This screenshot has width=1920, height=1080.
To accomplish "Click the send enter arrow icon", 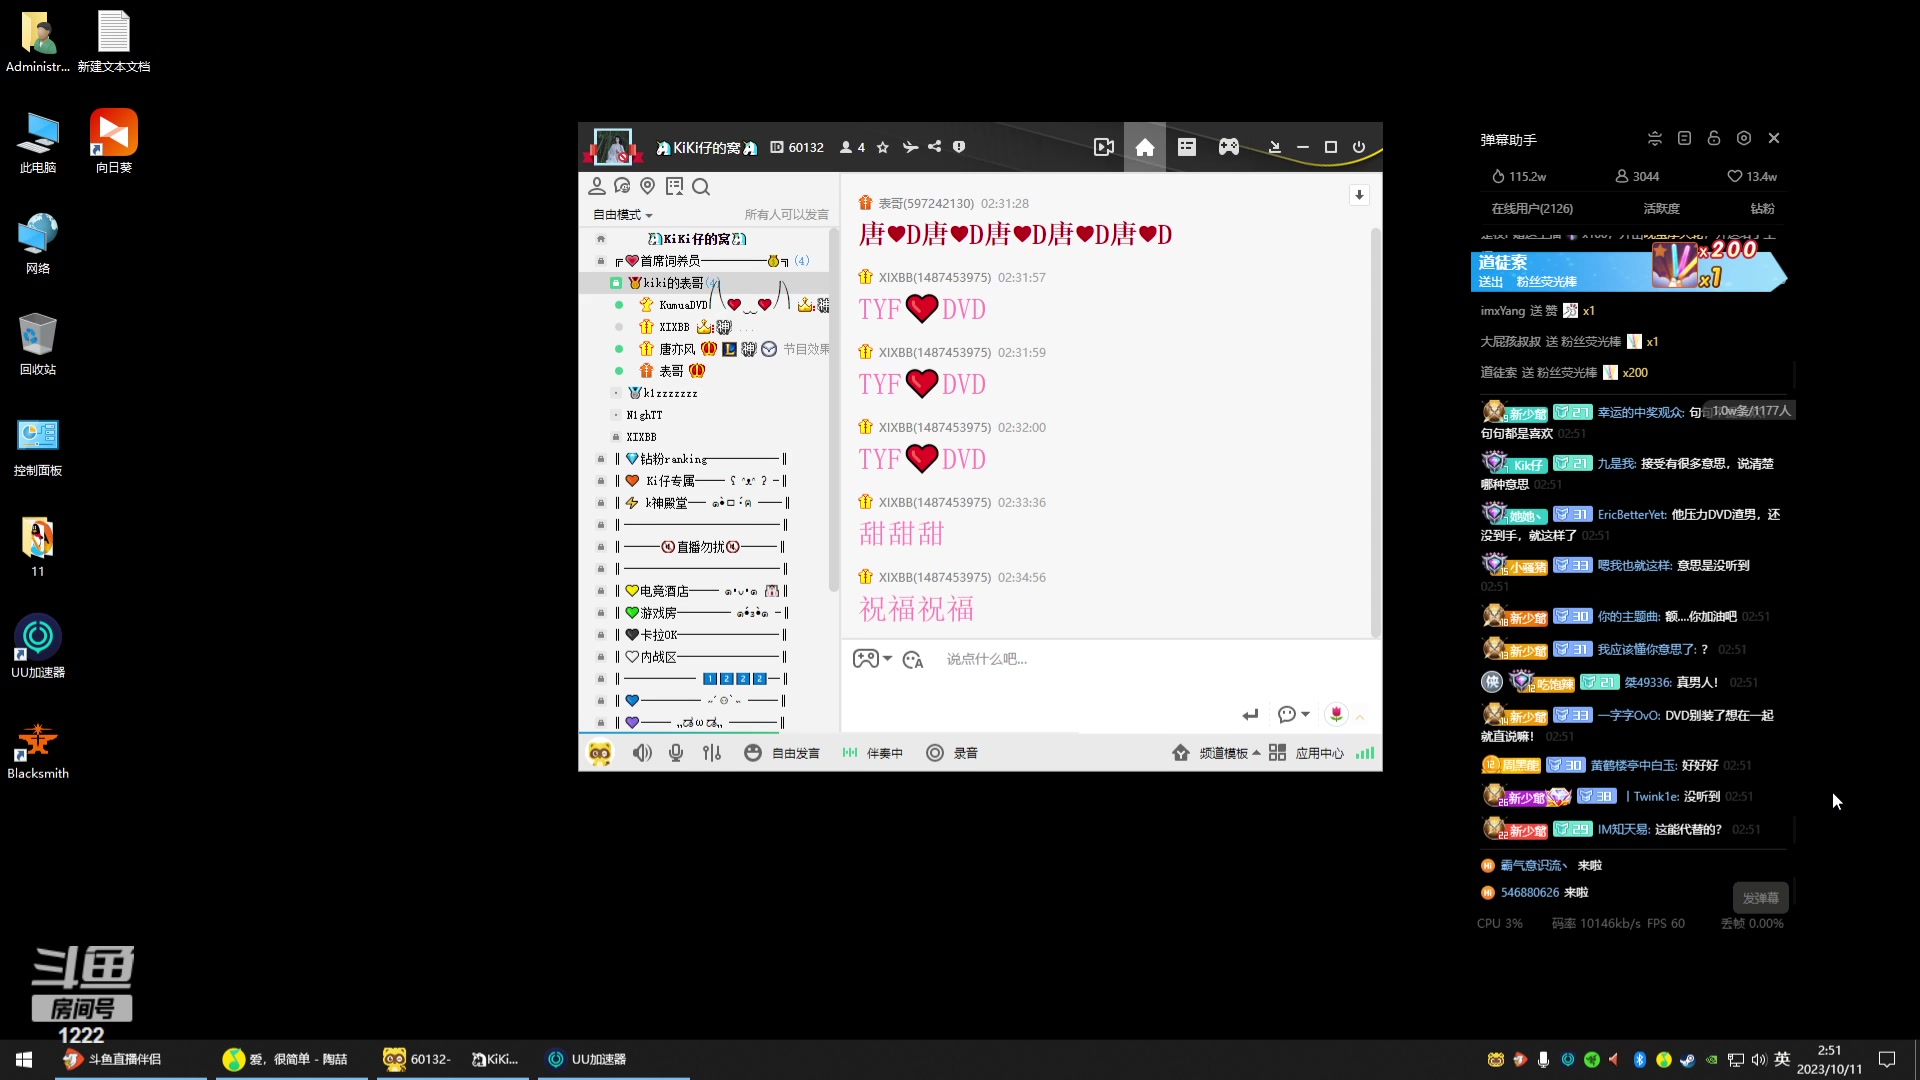I will point(1250,714).
